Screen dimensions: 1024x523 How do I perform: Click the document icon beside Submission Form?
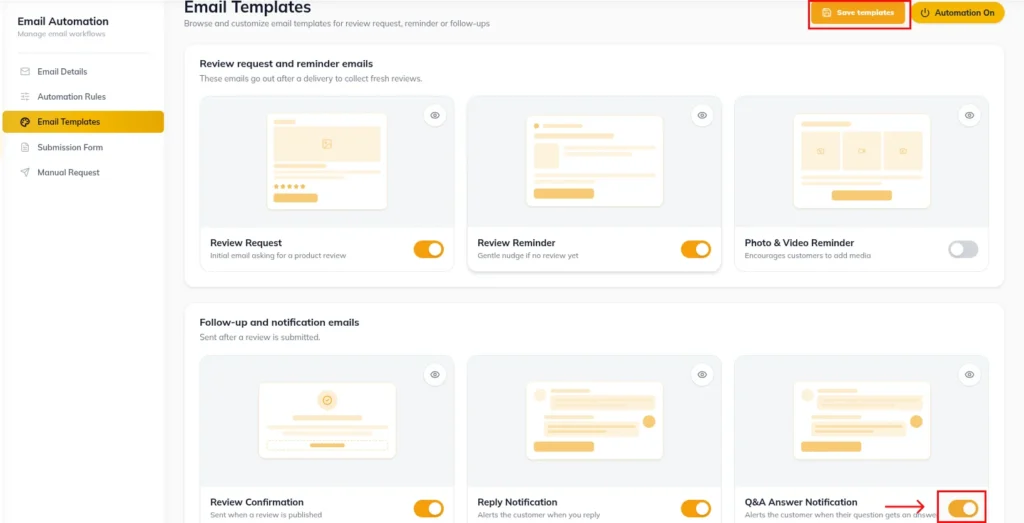[x=25, y=147]
